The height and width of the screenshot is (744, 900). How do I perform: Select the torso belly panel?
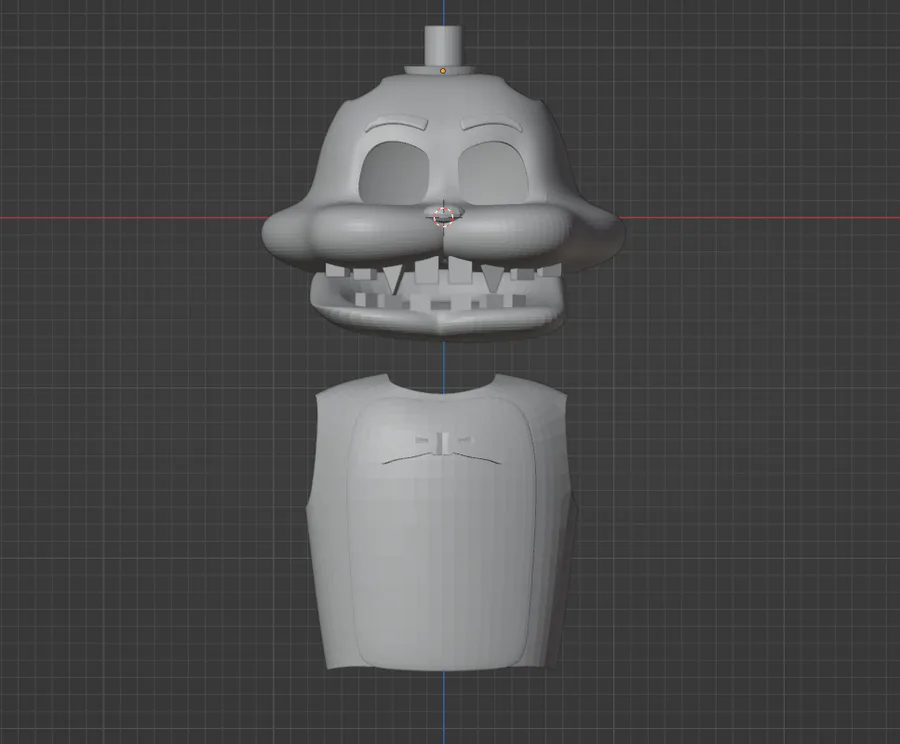click(442, 534)
